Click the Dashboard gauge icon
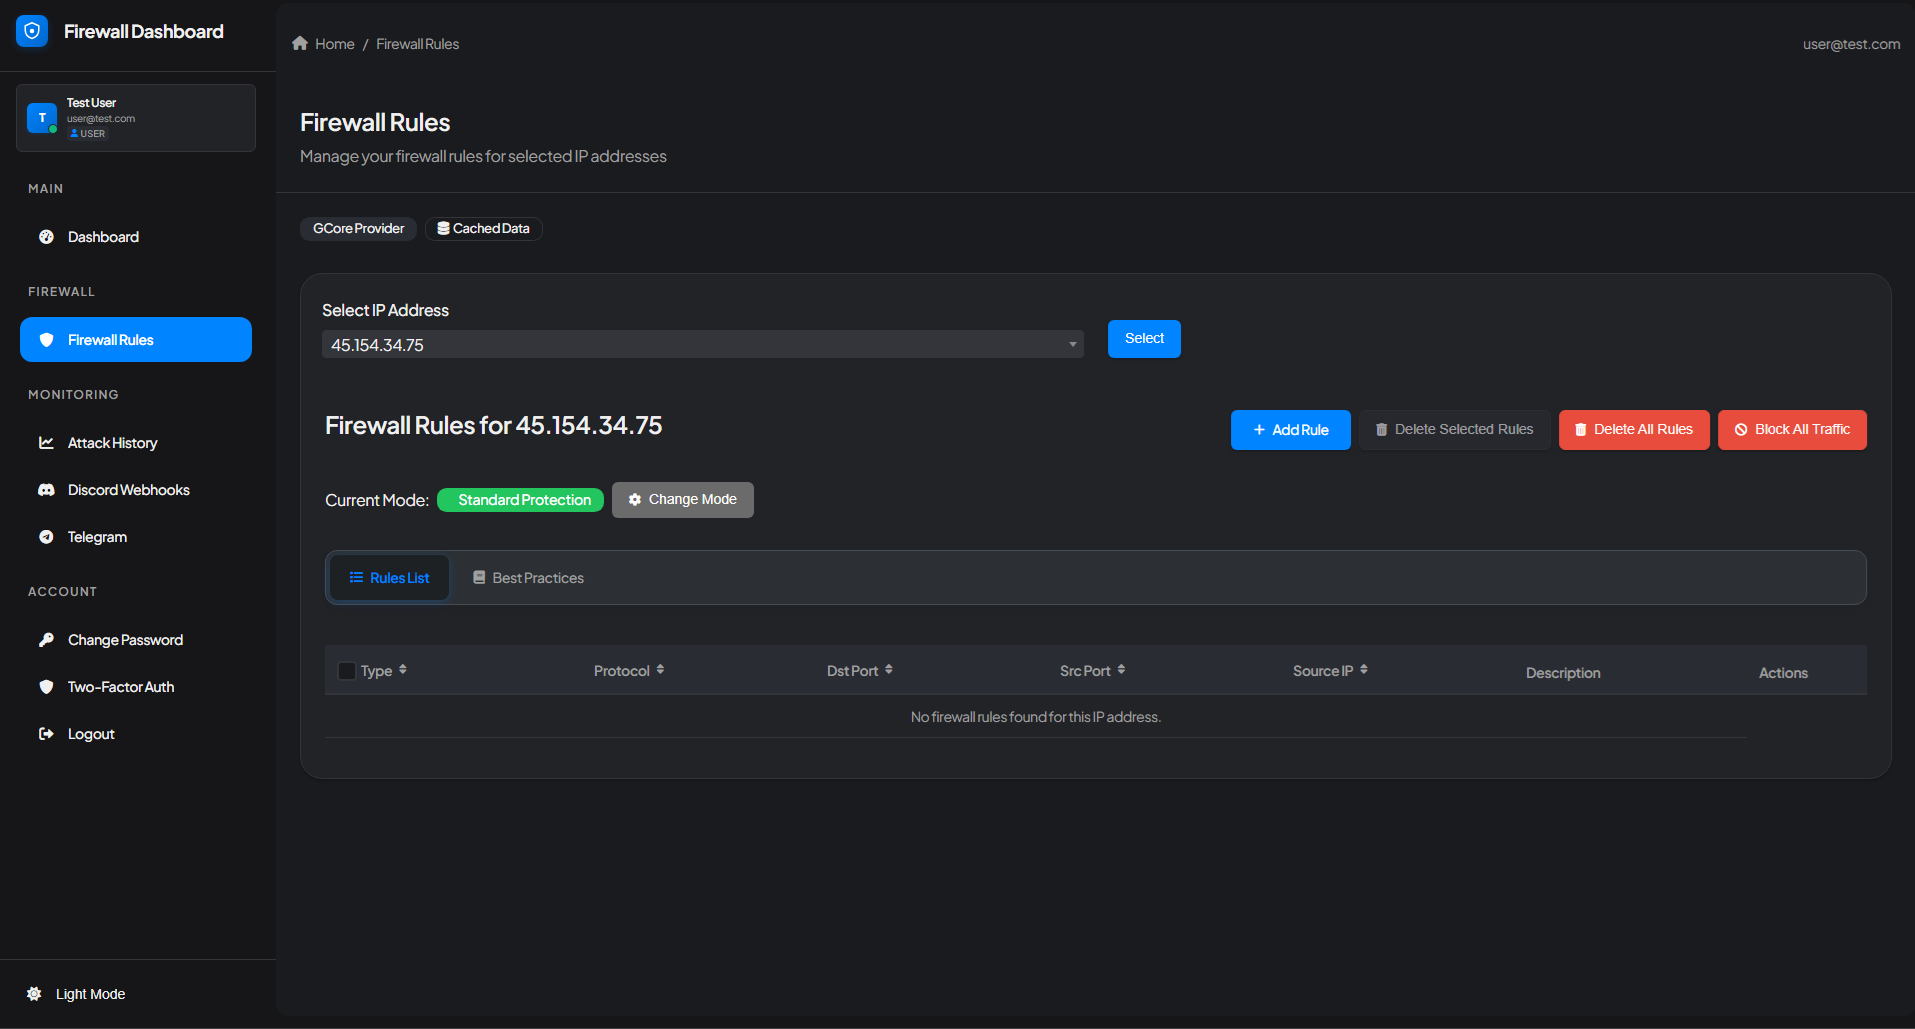 [x=46, y=237]
